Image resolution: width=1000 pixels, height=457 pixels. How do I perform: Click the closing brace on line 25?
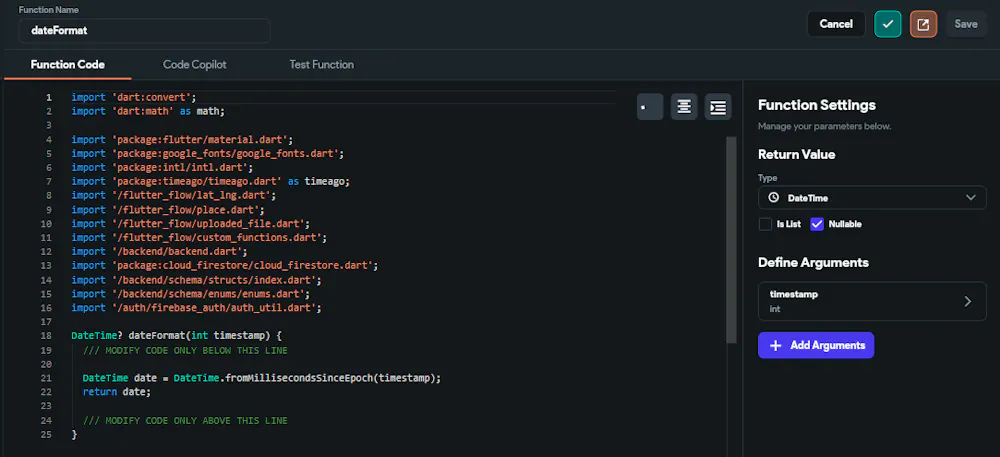click(74, 435)
